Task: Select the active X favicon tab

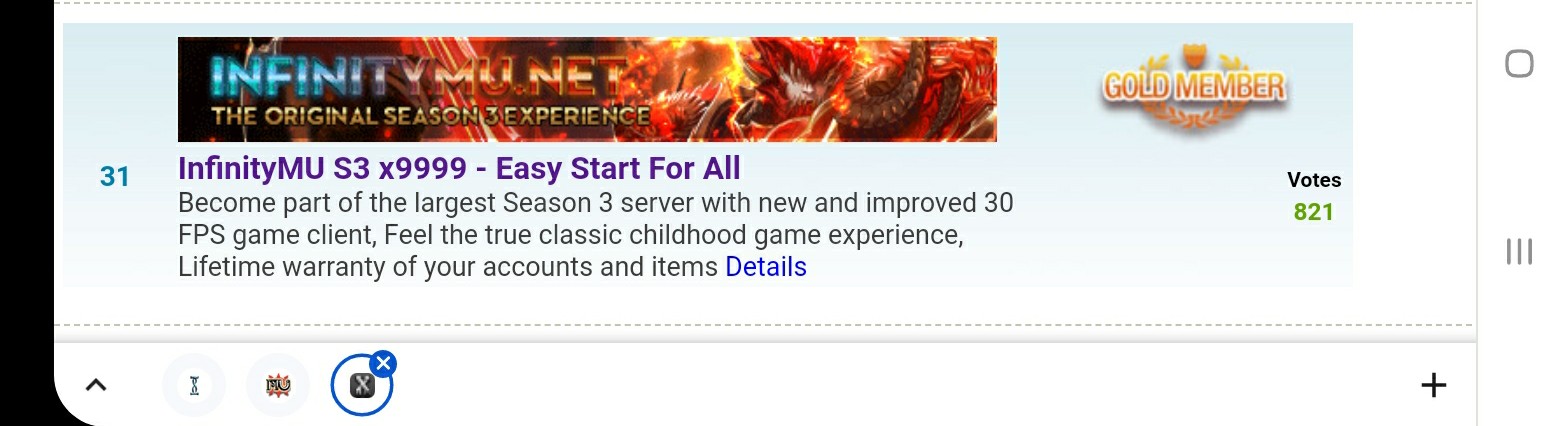Action: click(x=362, y=385)
